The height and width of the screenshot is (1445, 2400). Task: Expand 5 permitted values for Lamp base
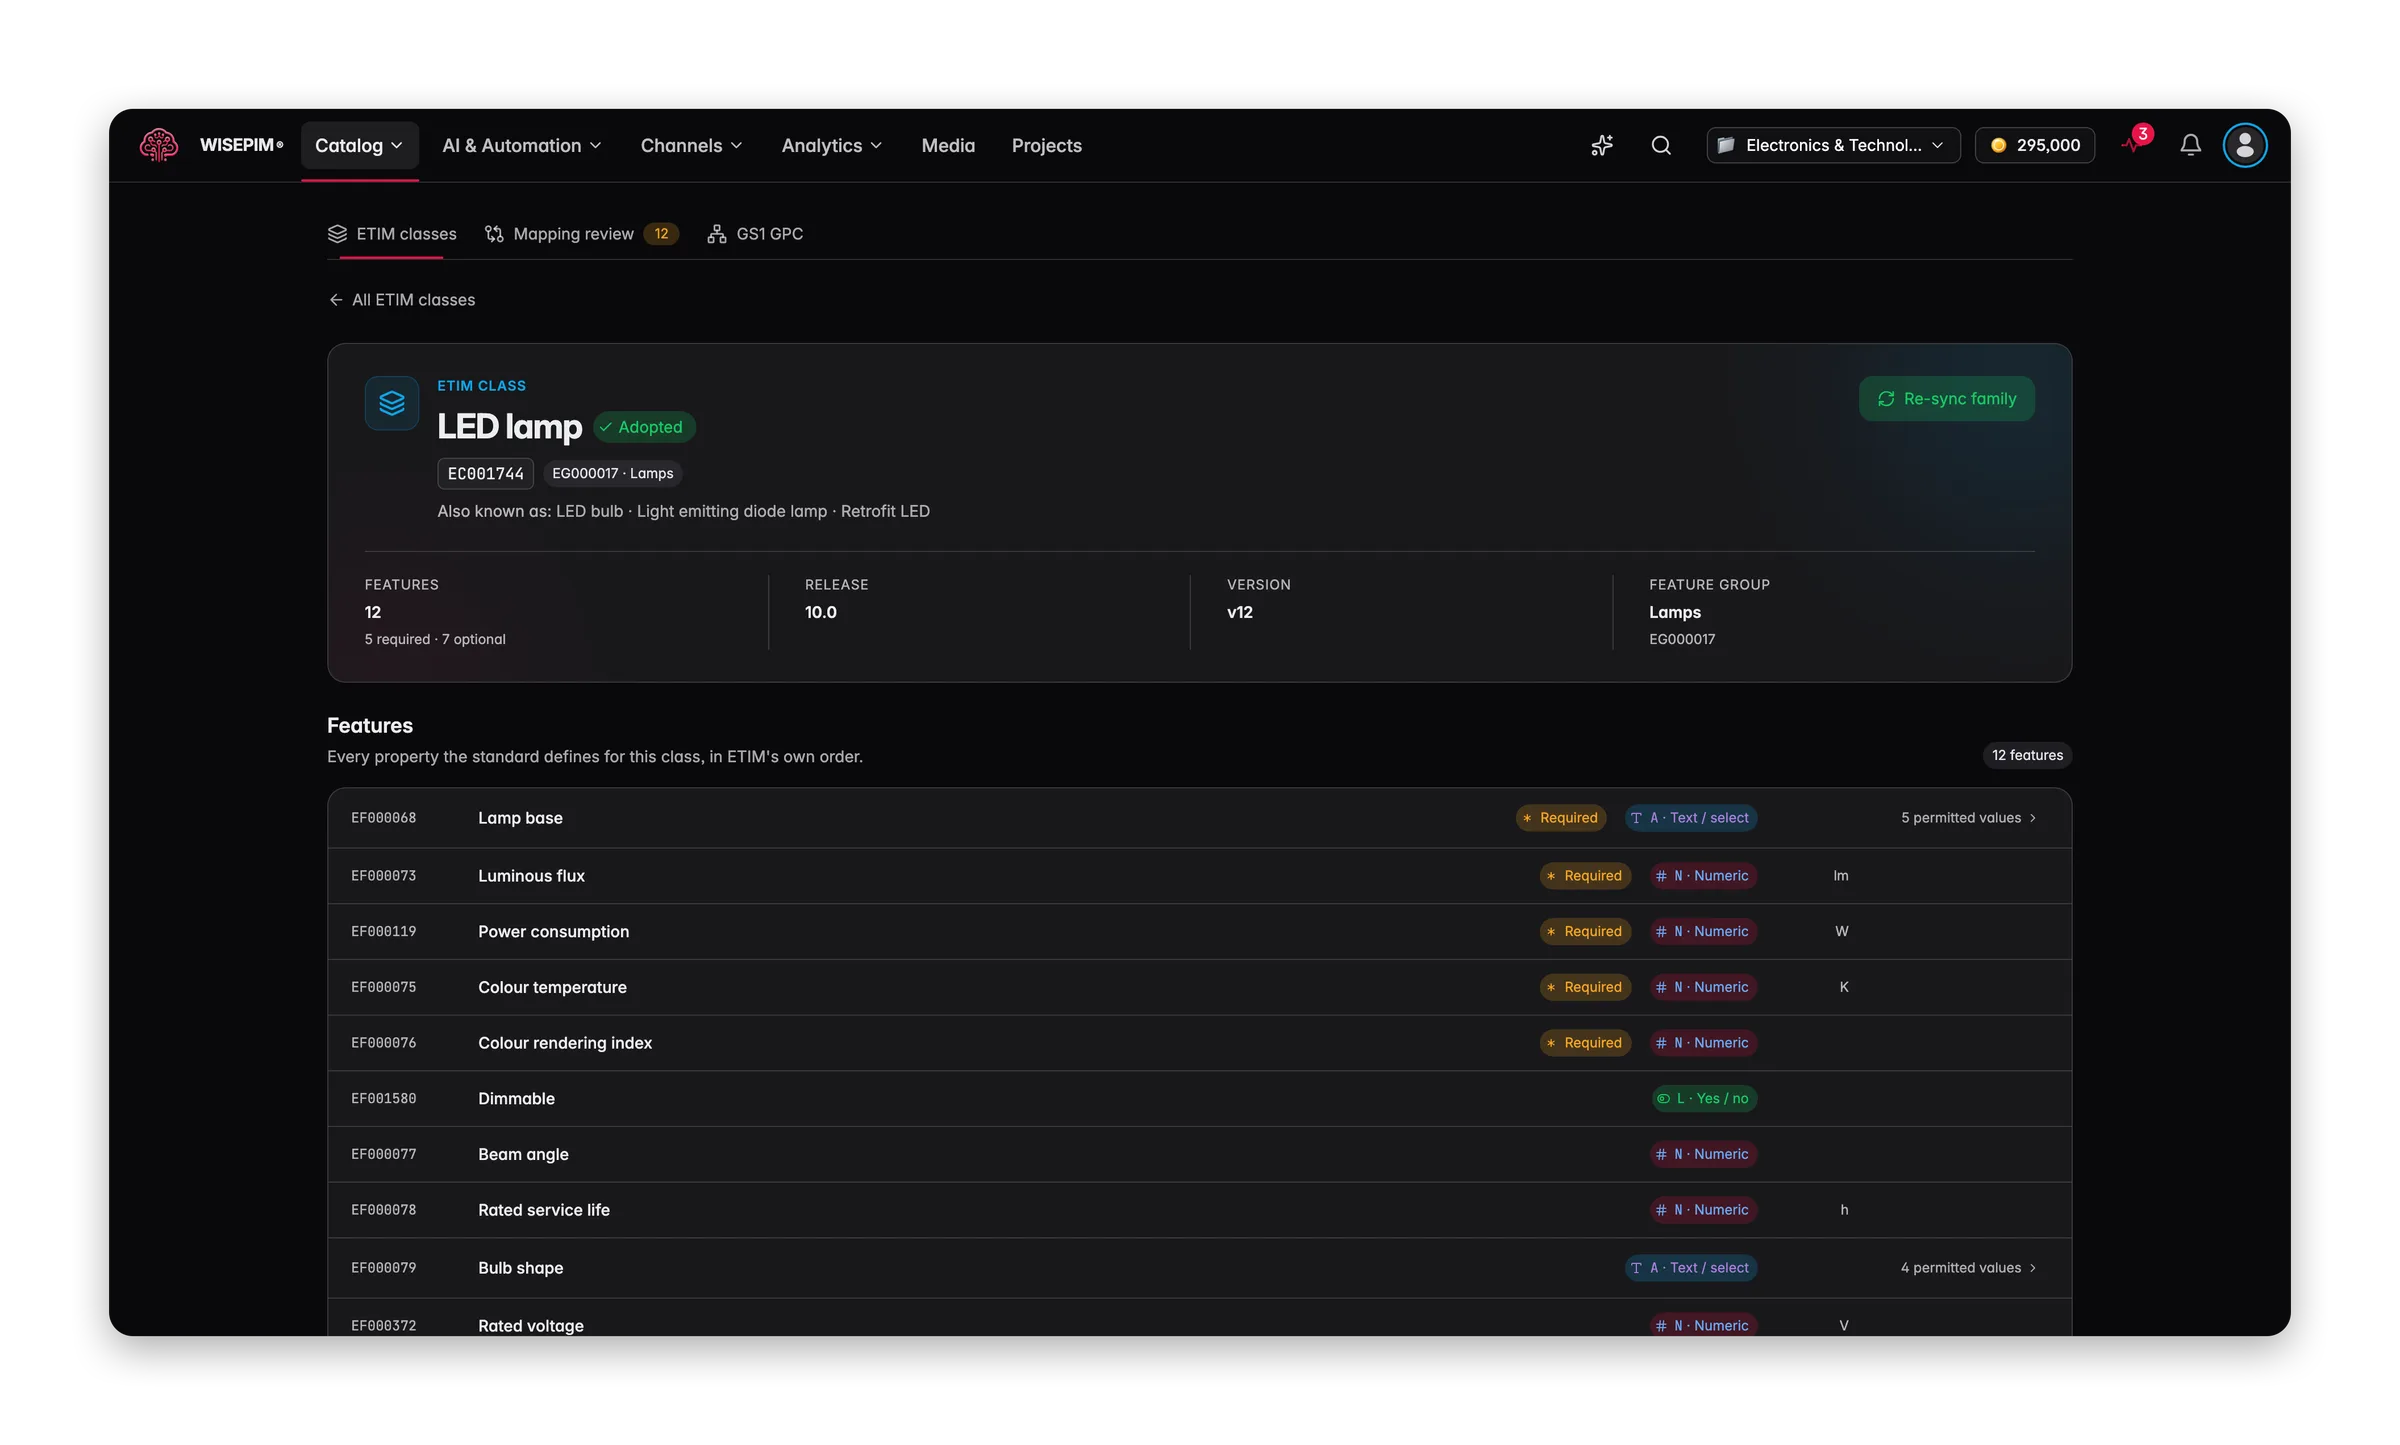click(1968, 817)
